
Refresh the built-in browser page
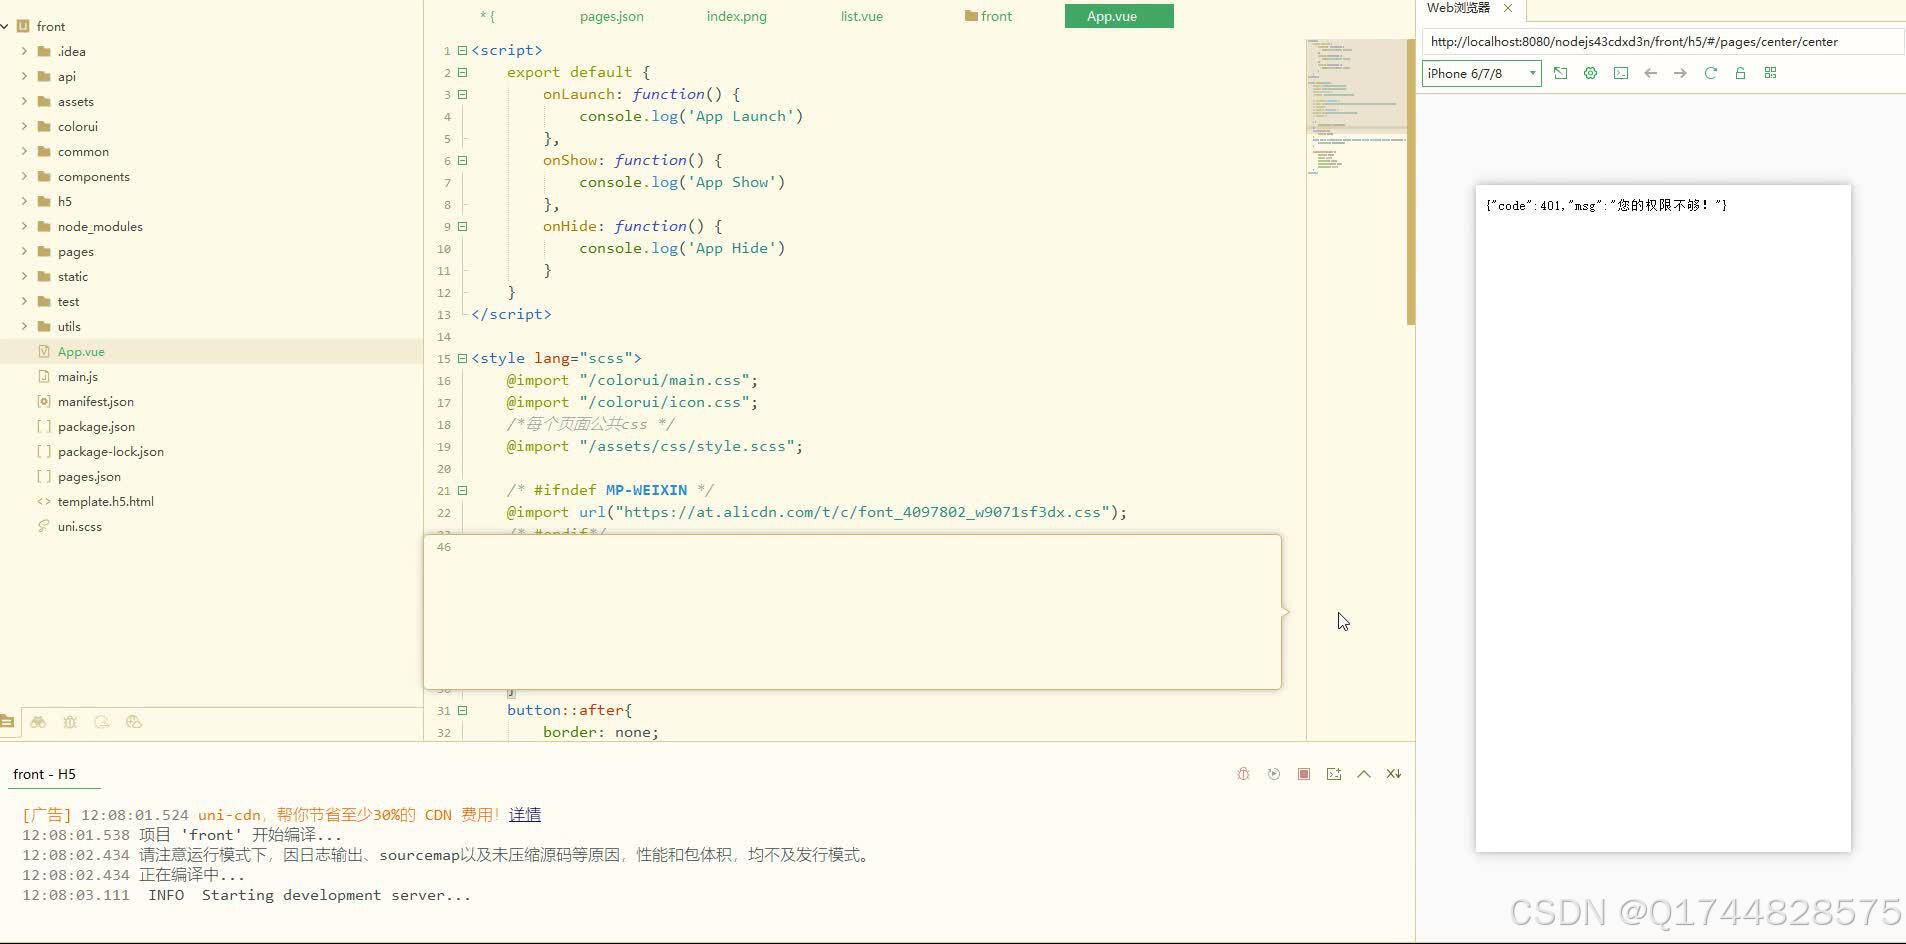click(1710, 73)
